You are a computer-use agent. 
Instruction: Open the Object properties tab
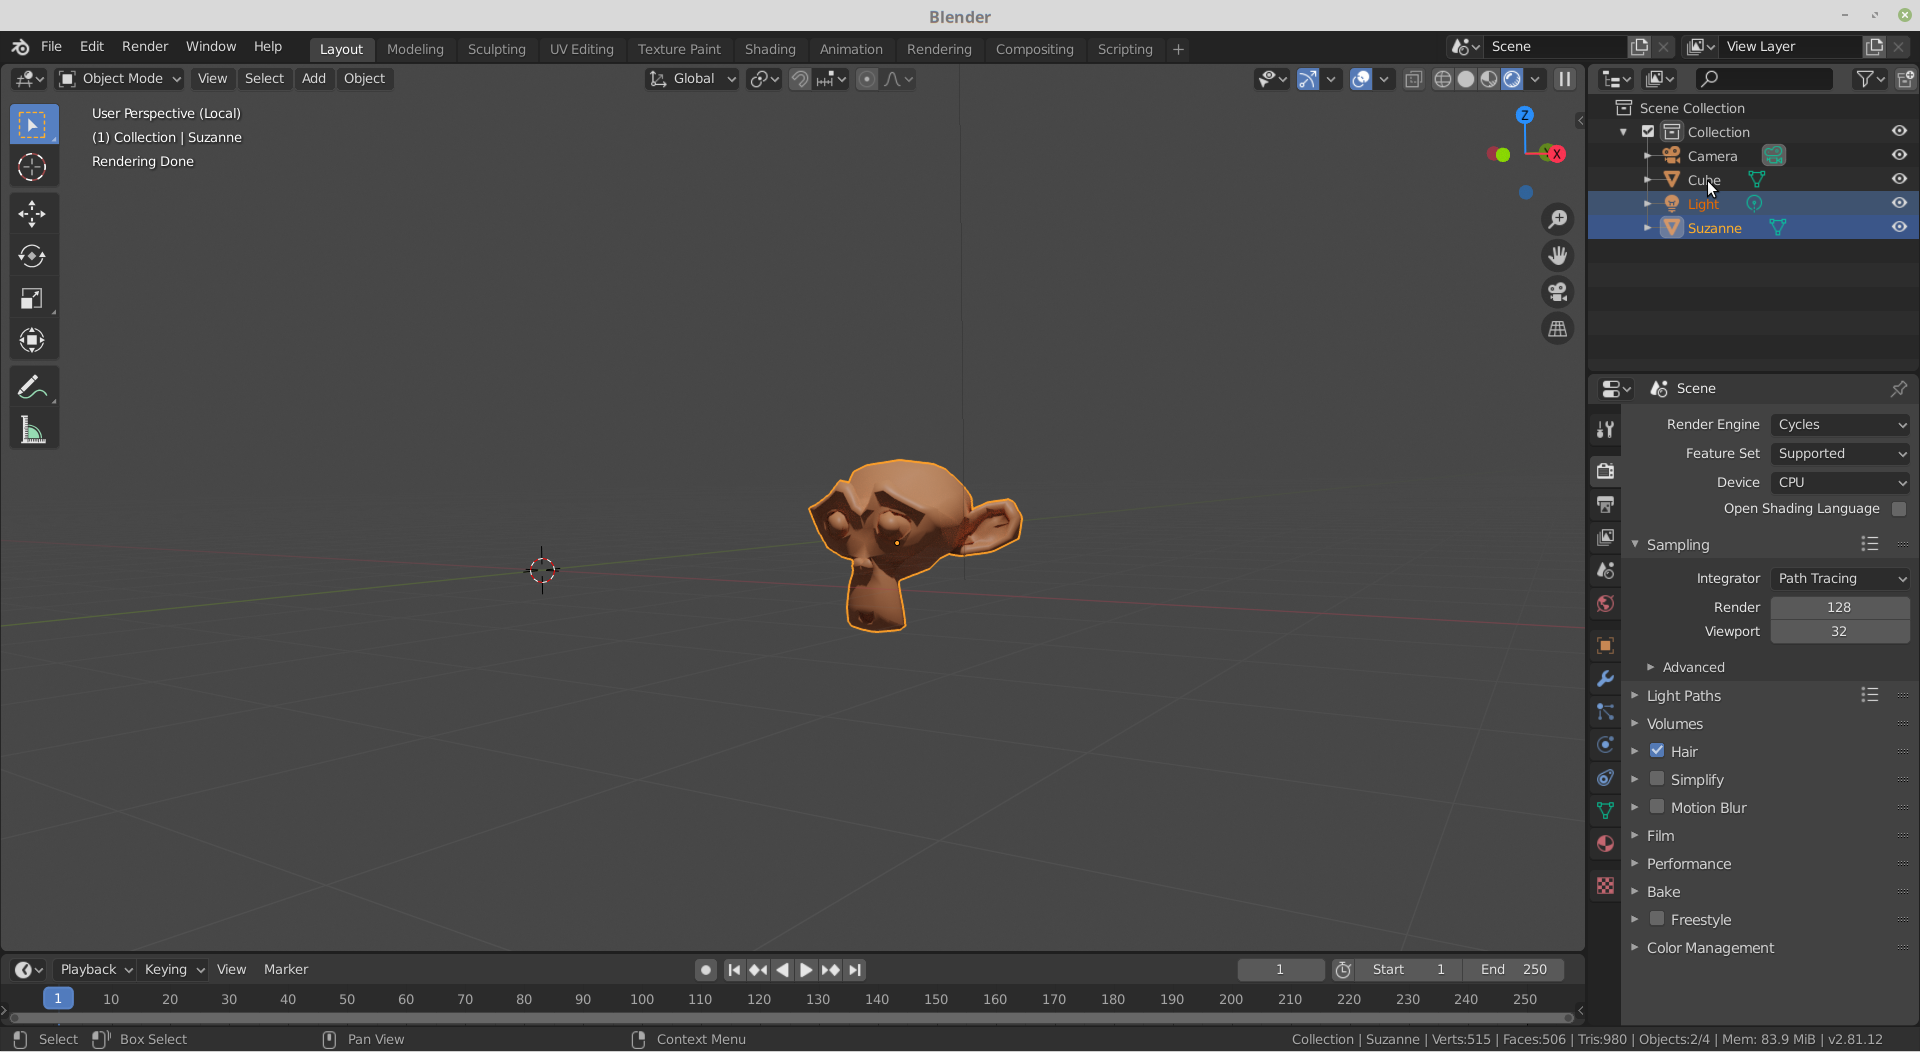pyautogui.click(x=1605, y=646)
